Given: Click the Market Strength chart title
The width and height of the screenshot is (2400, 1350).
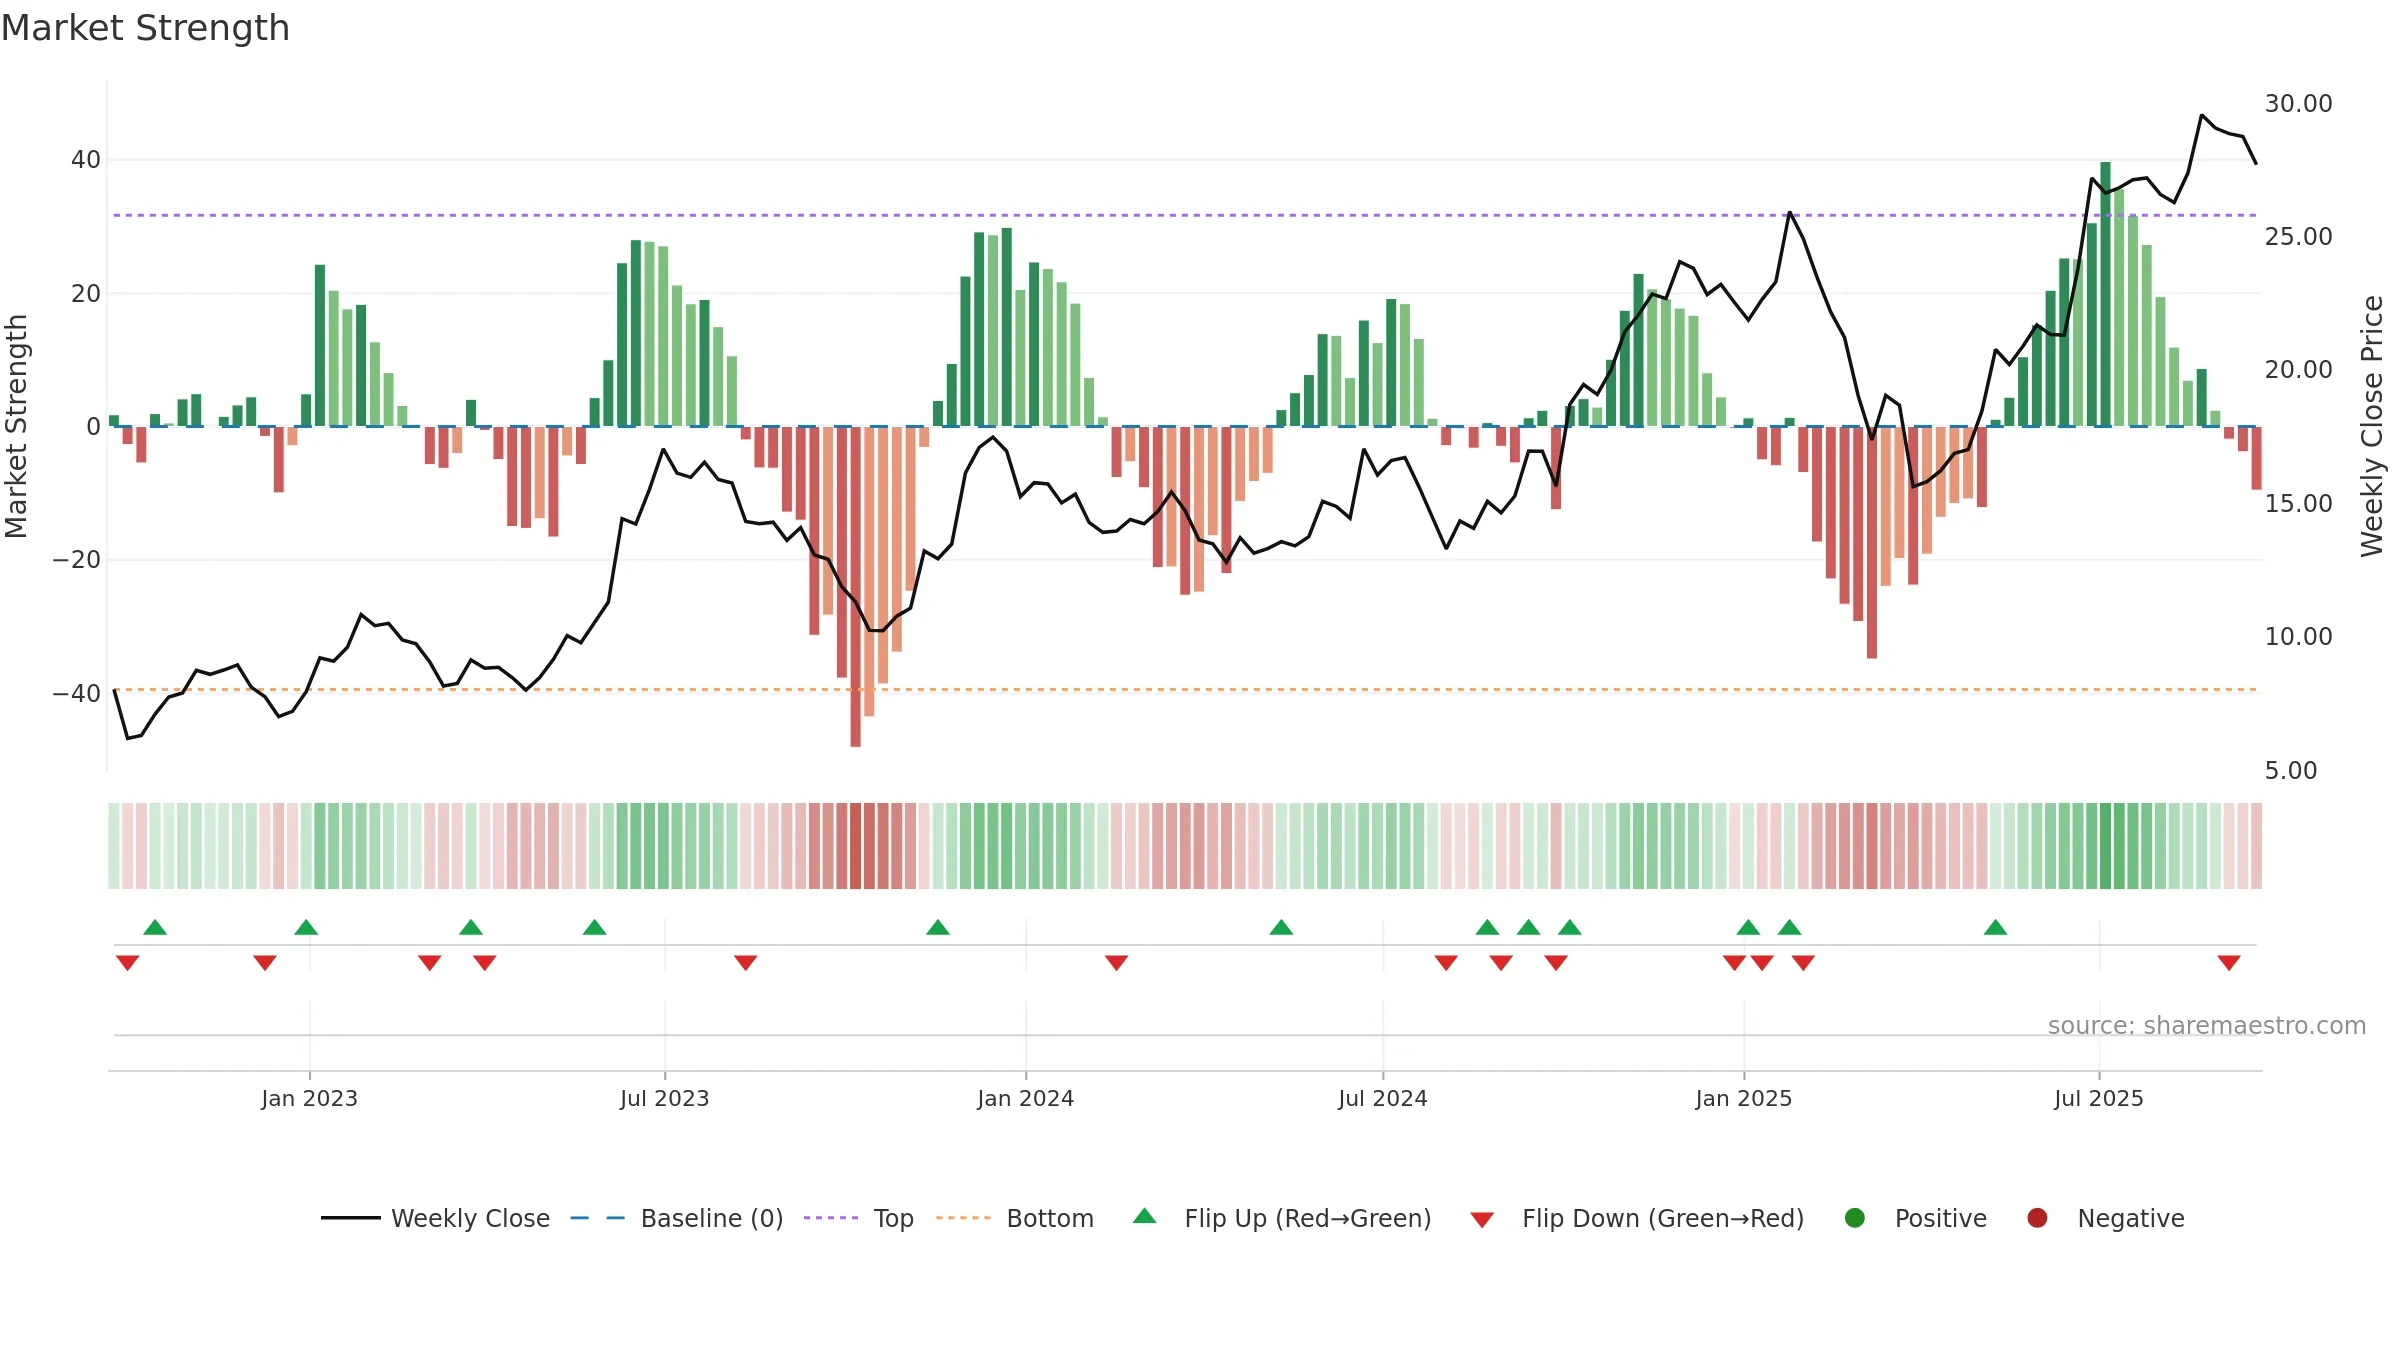Looking at the screenshot, I should [x=145, y=28].
